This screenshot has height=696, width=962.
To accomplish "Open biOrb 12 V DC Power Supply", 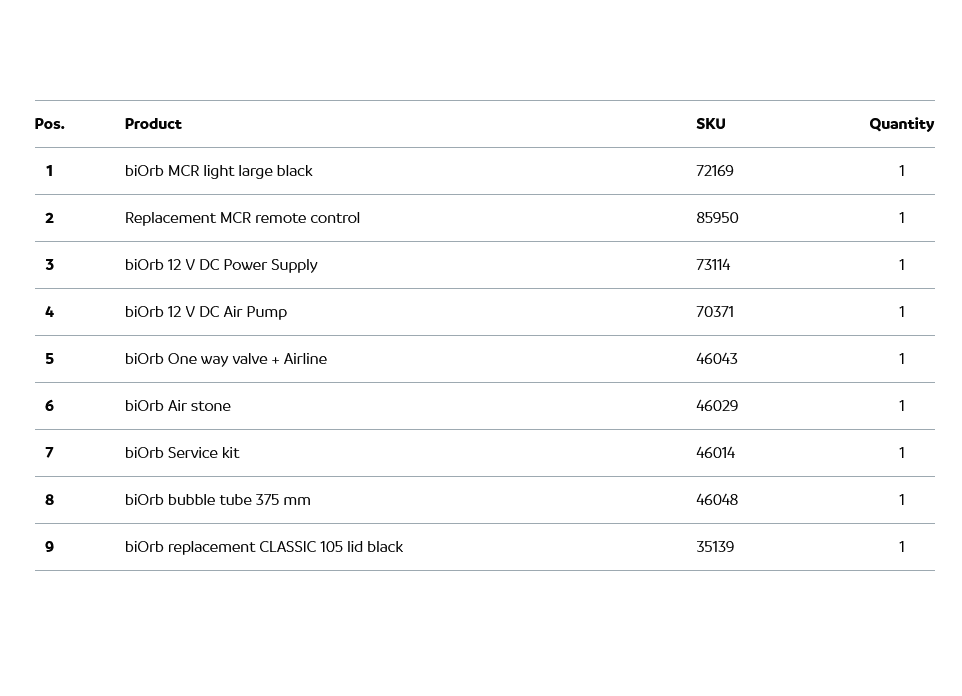I will click(x=221, y=265).
